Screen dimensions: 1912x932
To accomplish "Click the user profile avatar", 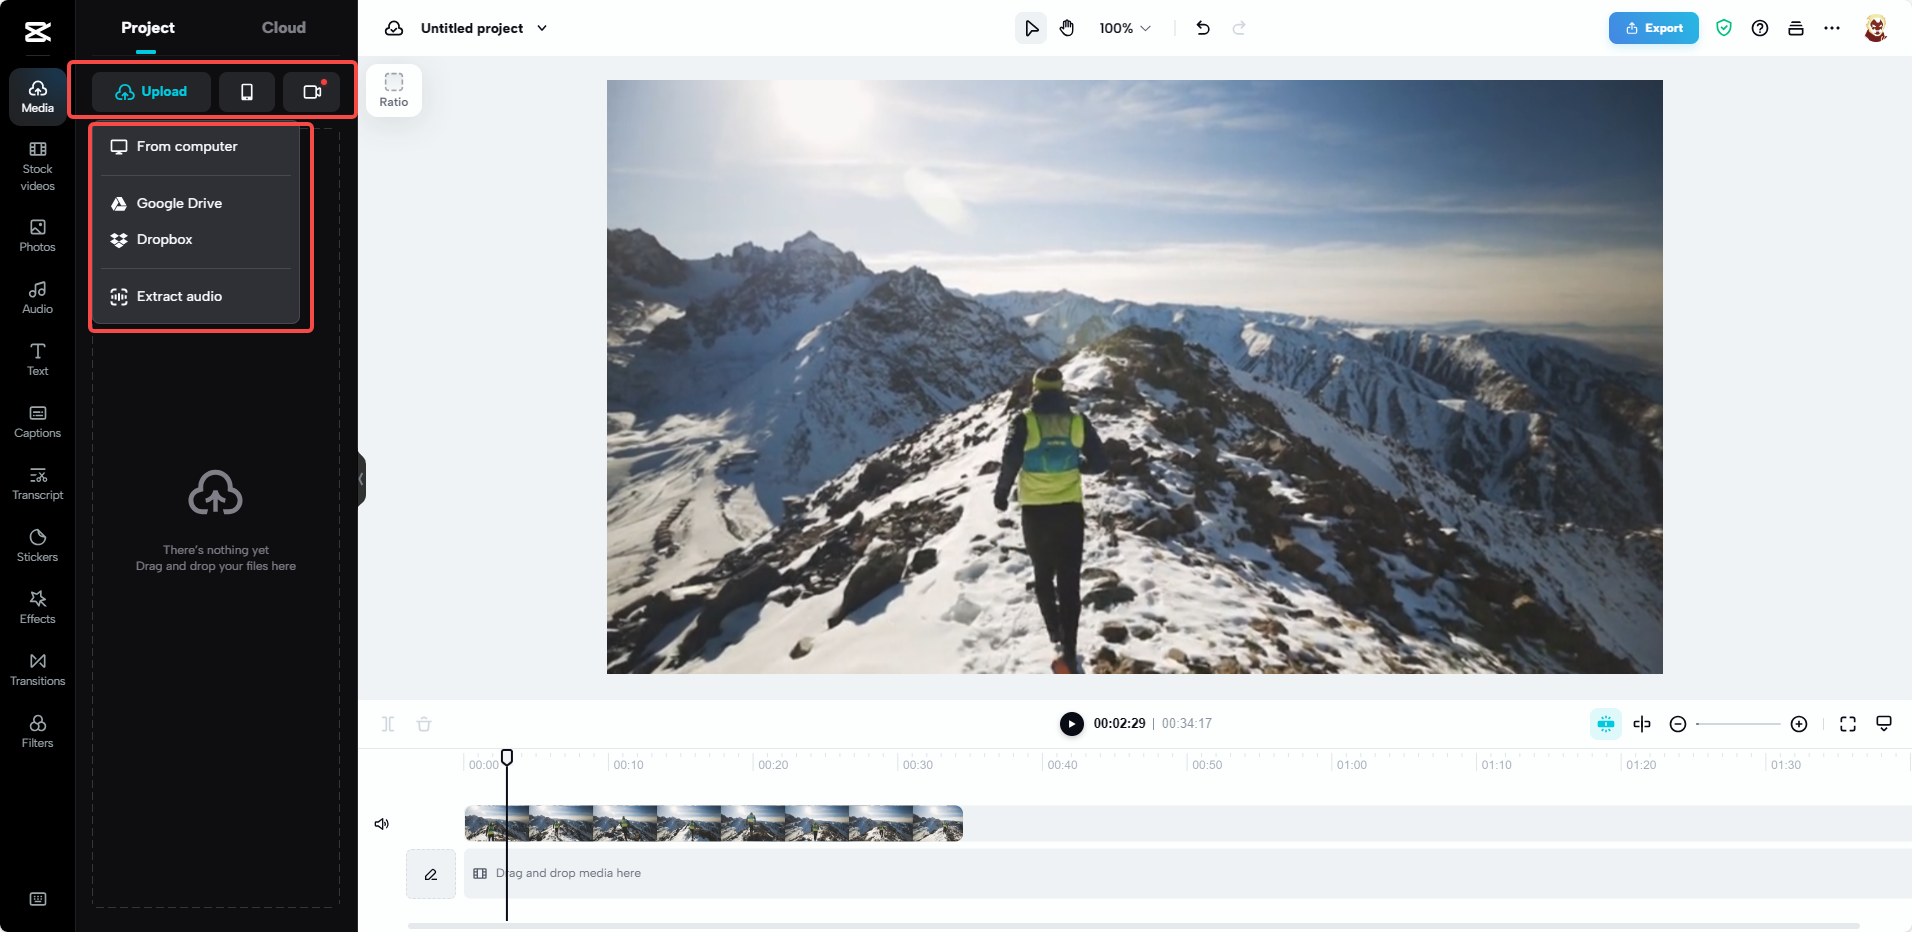I will 1876,28.
